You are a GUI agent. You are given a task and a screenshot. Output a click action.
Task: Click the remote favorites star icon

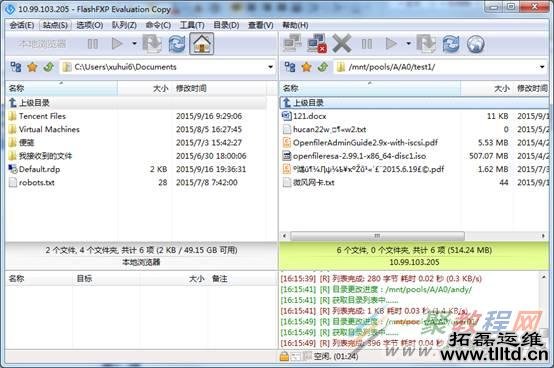coord(306,67)
